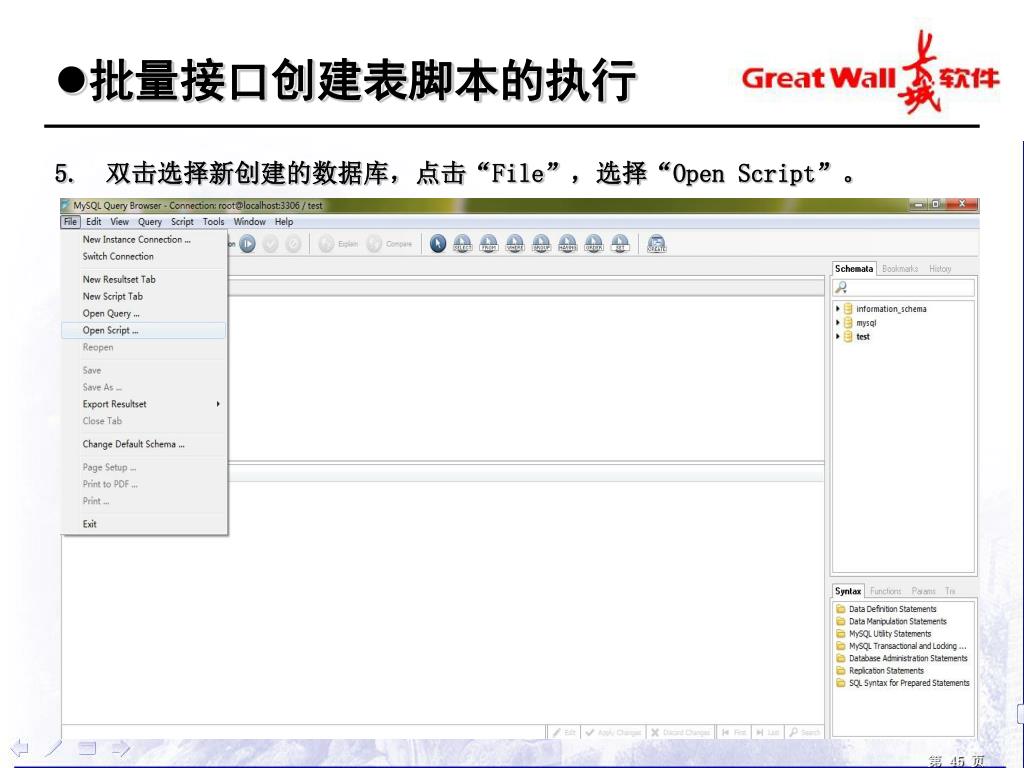Select New Resultset Tab menu entry
The image size is (1024, 768).
144,280
